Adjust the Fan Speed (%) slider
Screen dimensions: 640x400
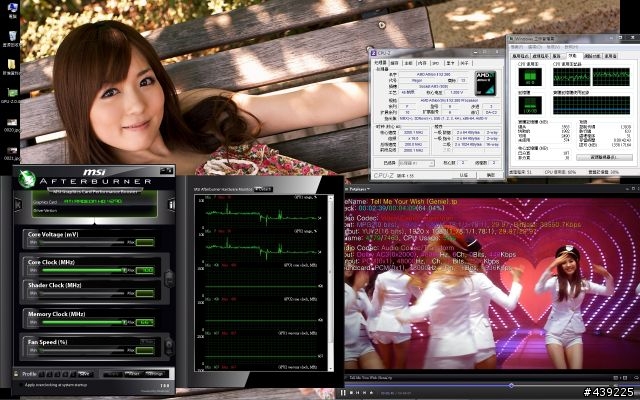(82, 350)
